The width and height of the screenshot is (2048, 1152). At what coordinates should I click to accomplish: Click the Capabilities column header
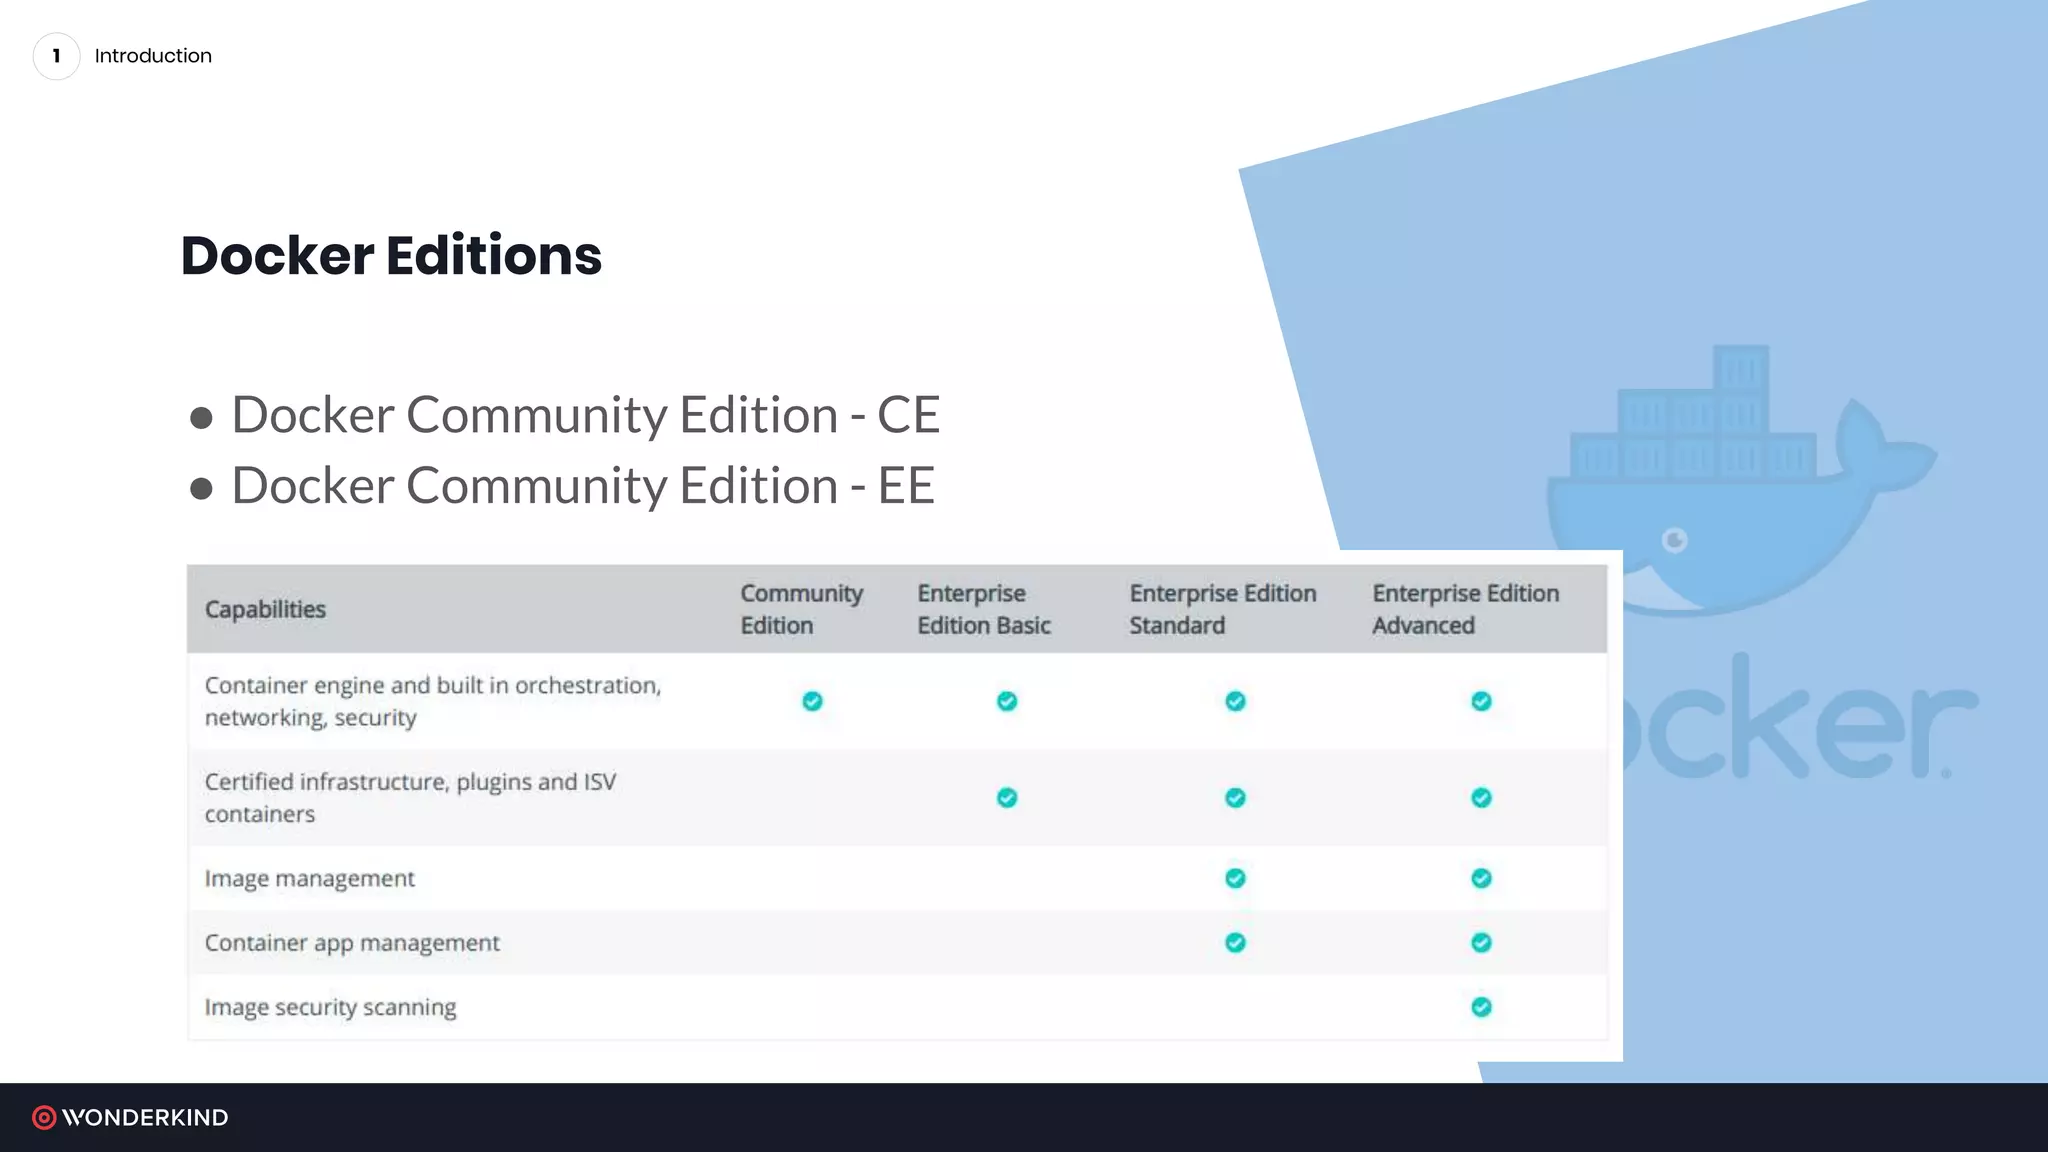pos(265,609)
